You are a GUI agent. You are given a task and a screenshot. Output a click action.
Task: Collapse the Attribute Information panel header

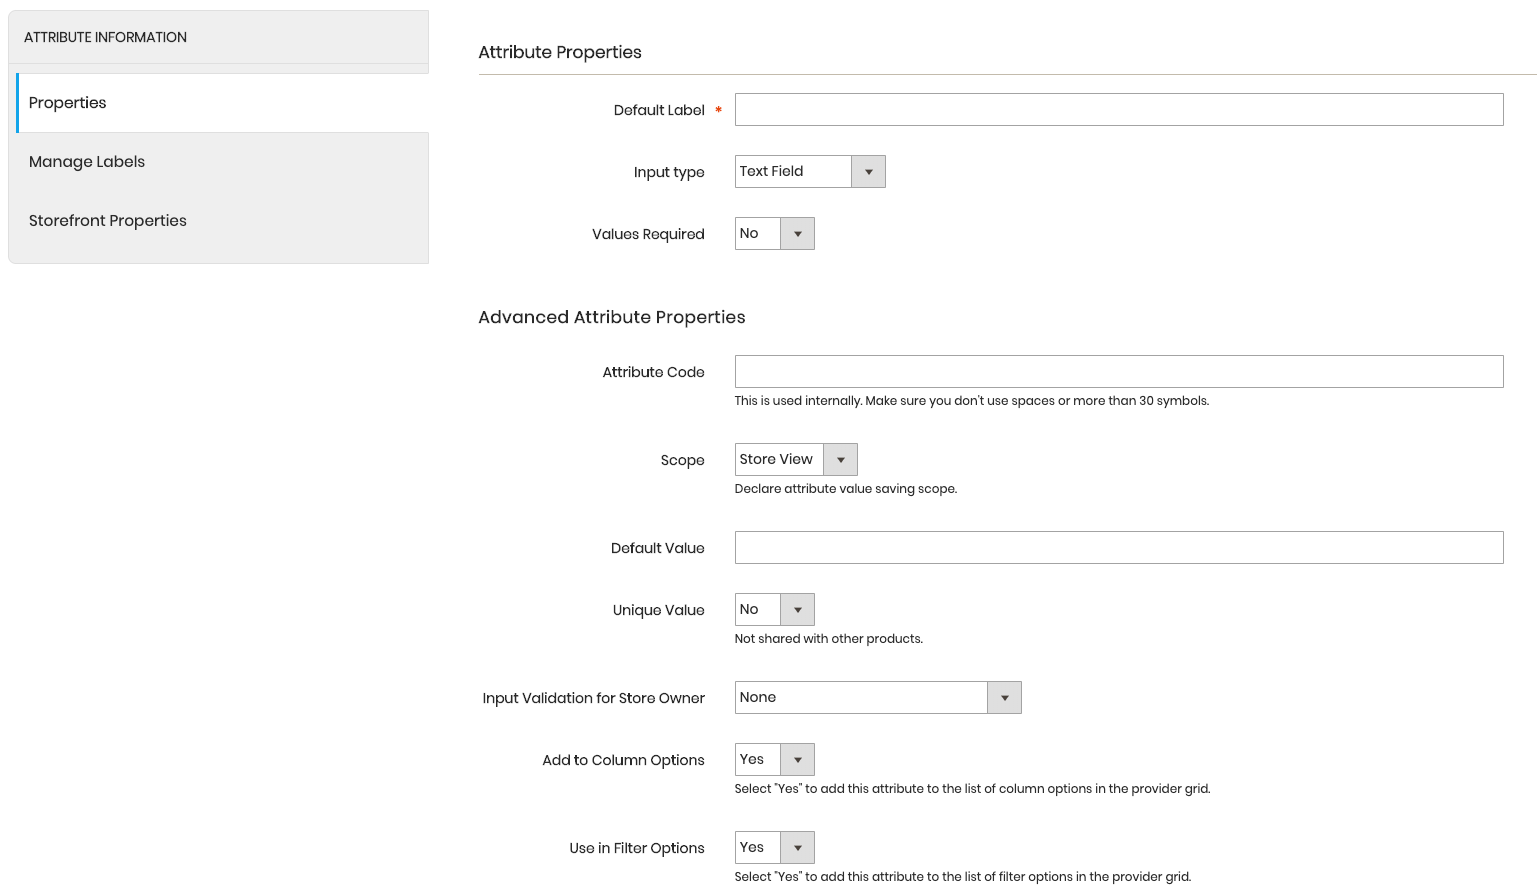[x=218, y=37]
